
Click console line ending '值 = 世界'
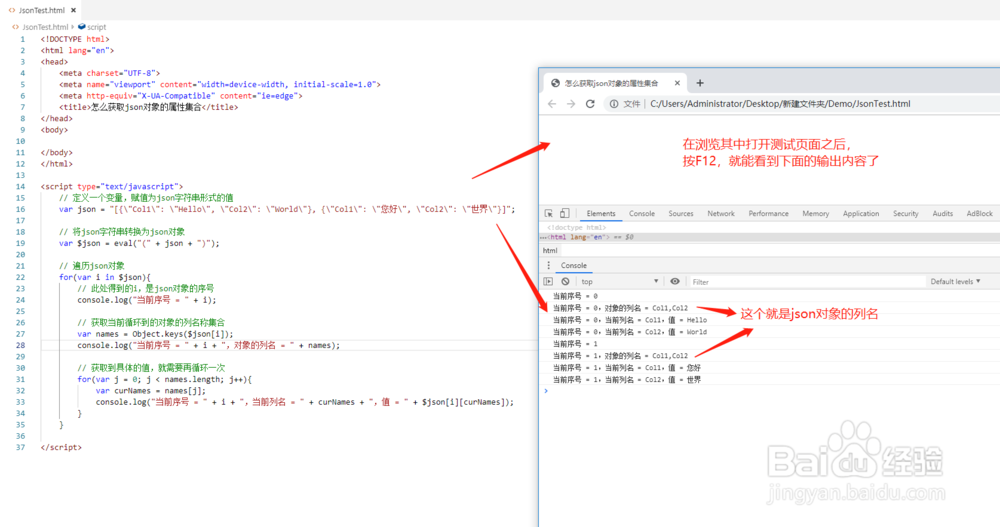point(626,380)
